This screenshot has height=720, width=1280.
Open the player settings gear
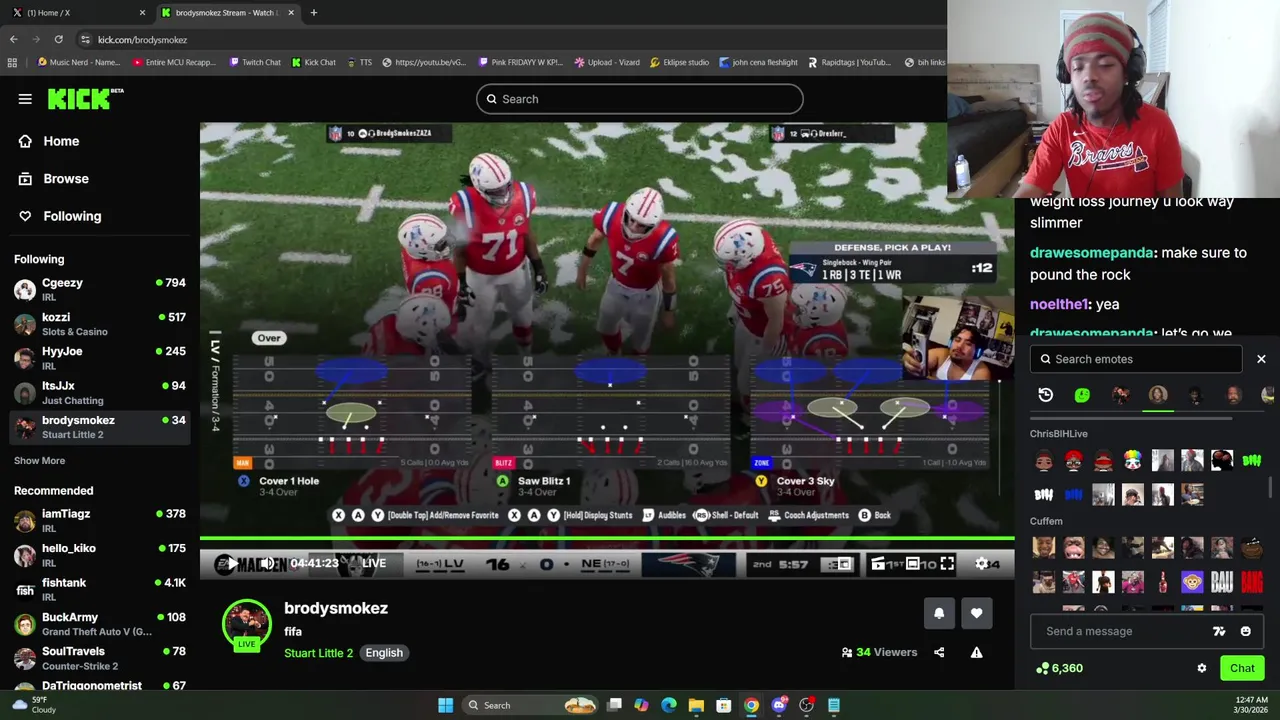tap(981, 564)
